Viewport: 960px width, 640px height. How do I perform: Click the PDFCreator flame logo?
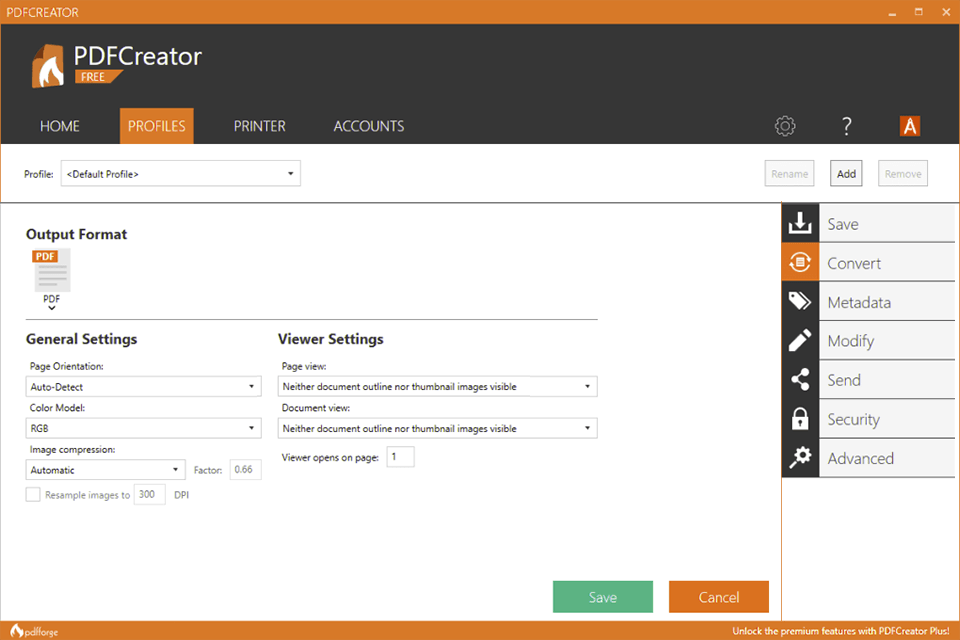(48, 66)
